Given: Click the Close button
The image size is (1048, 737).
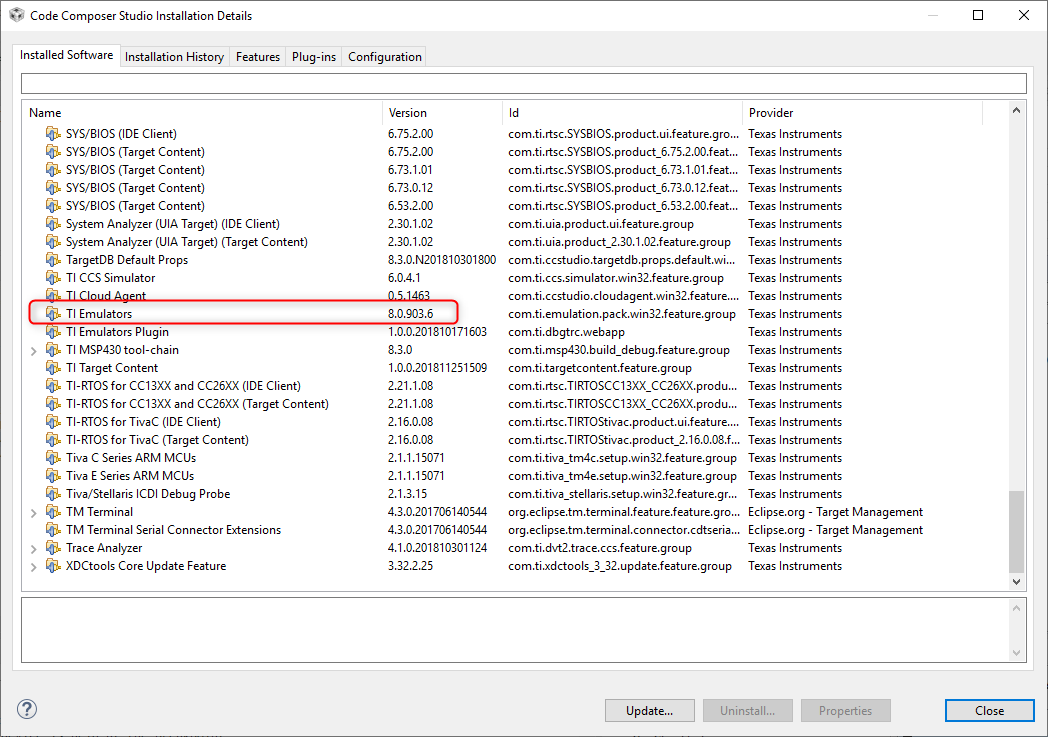Looking at the screenshot, I should tap(990, 711).
